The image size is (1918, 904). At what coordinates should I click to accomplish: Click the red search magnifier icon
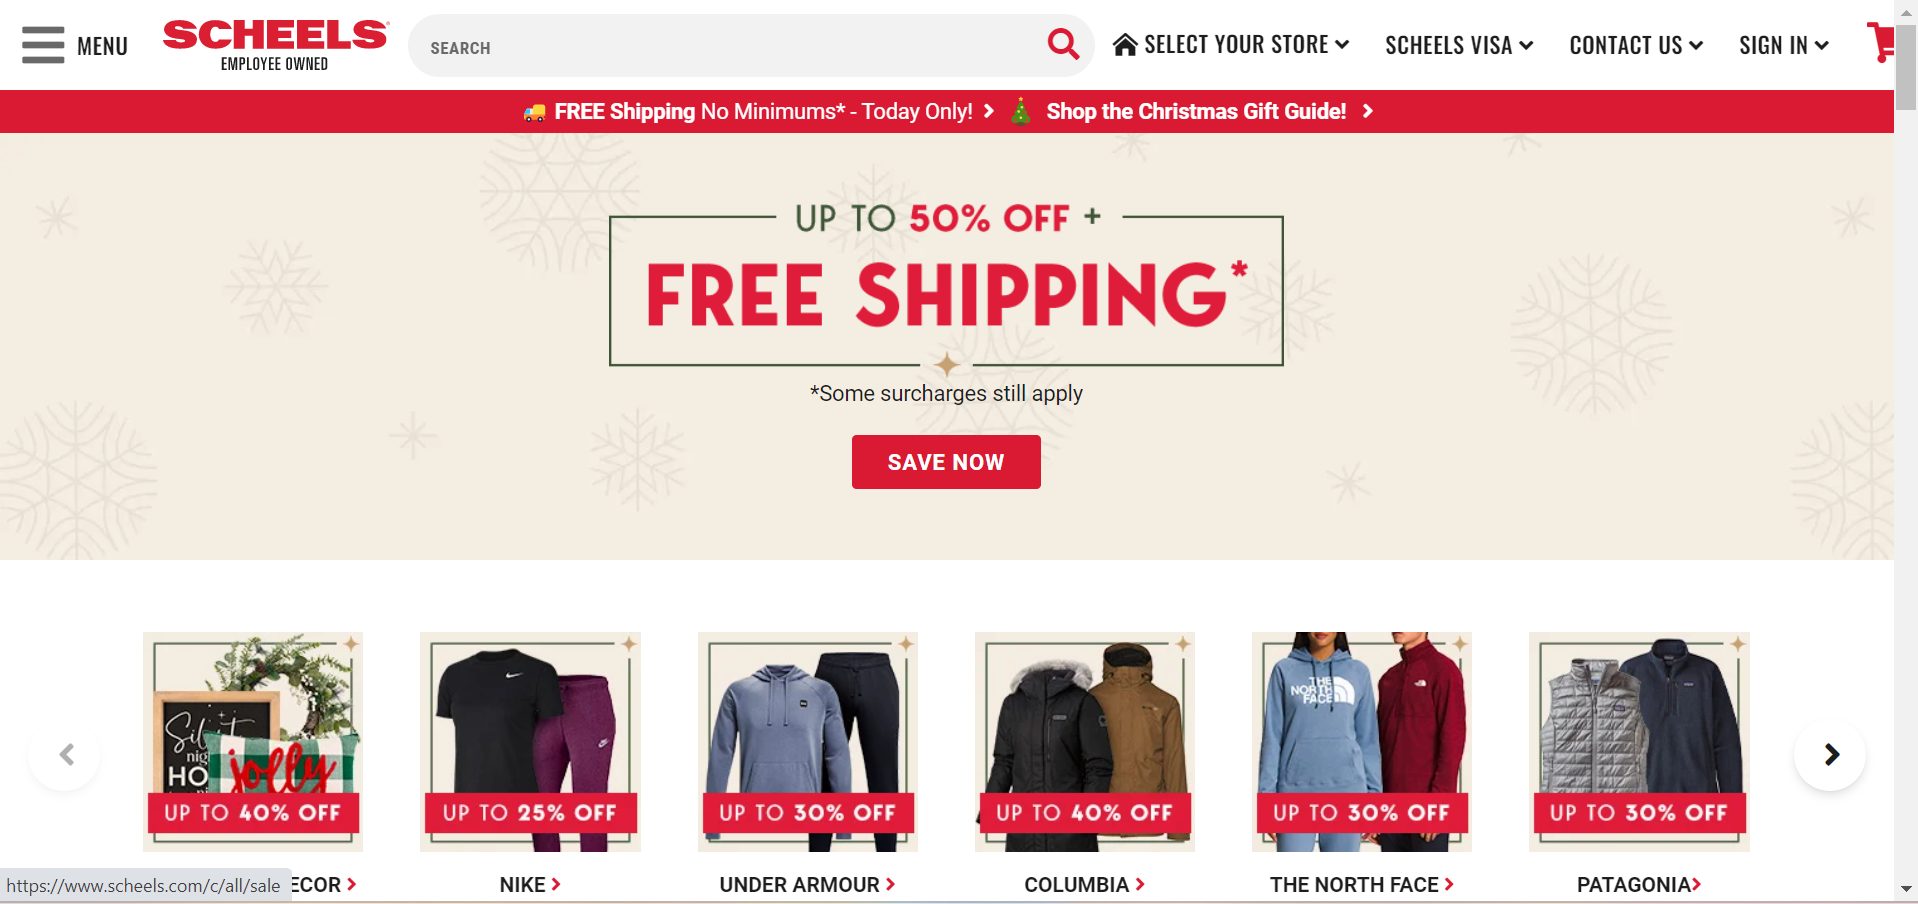click(x=1063, y=44)
